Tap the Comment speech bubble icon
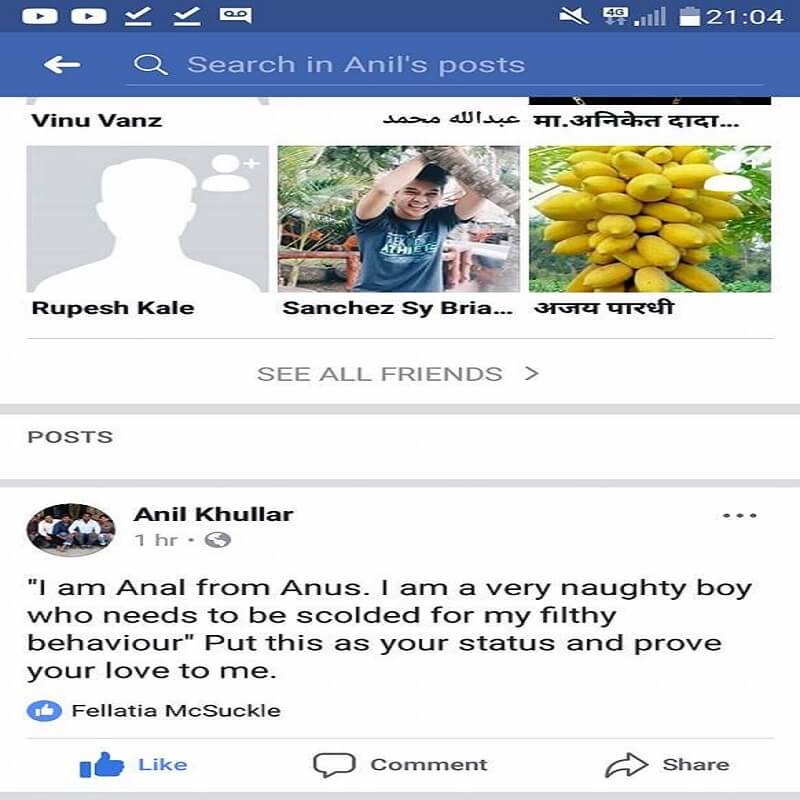The height and width of the screenshot is (800, 800). click(x=334, y=764)
